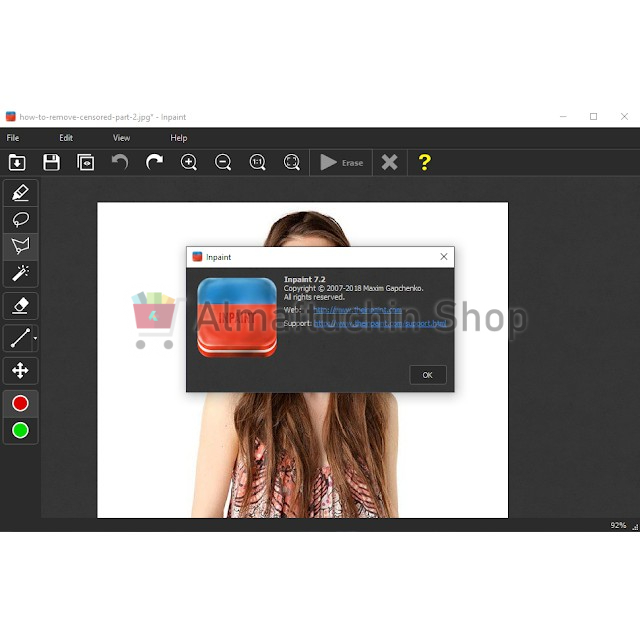Screen dimensions: 640x640
Task: Click the Save floppy disk icon
Action: (52, 162)
